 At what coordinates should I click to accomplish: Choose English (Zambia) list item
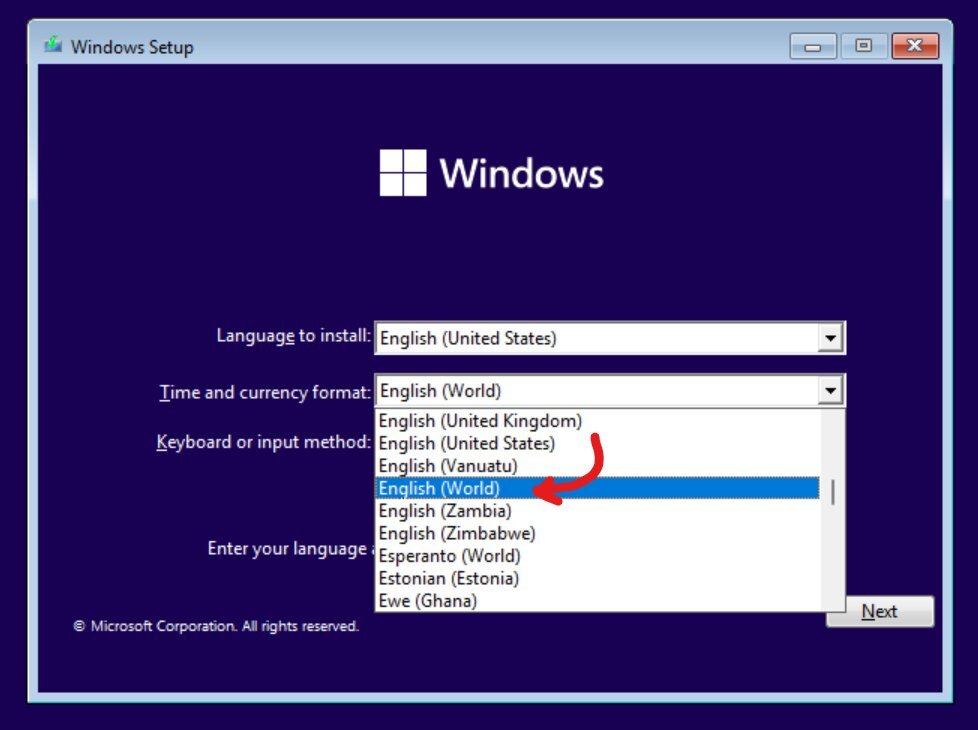598,511
